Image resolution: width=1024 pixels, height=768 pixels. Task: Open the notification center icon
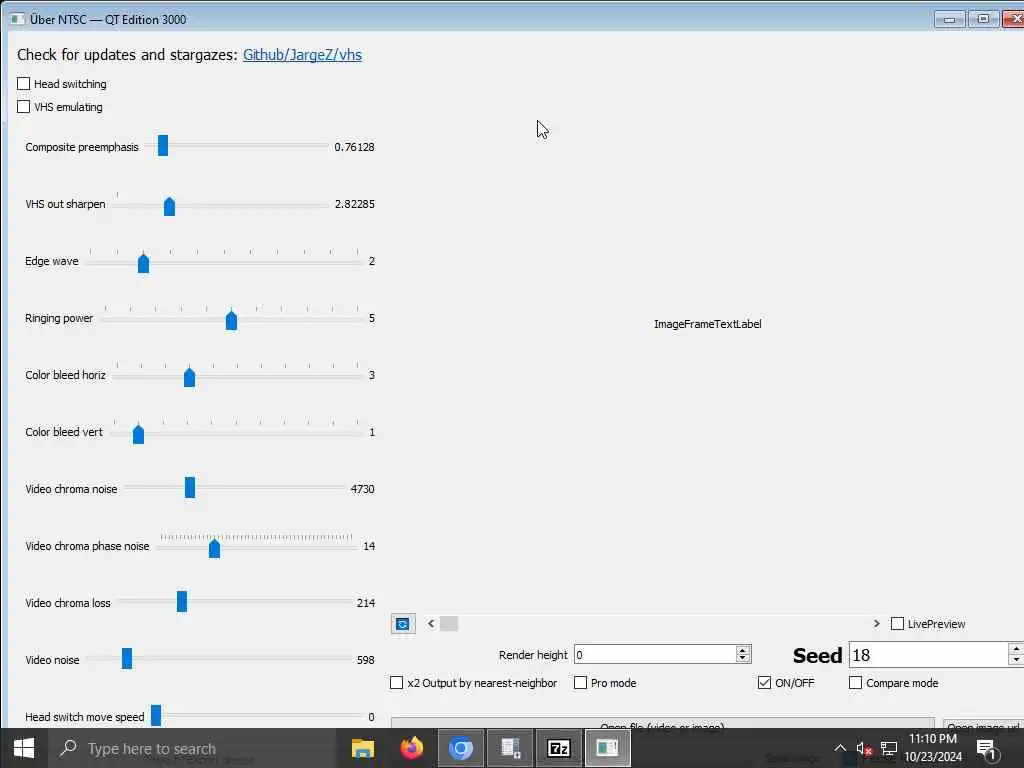tap(987, 749)
